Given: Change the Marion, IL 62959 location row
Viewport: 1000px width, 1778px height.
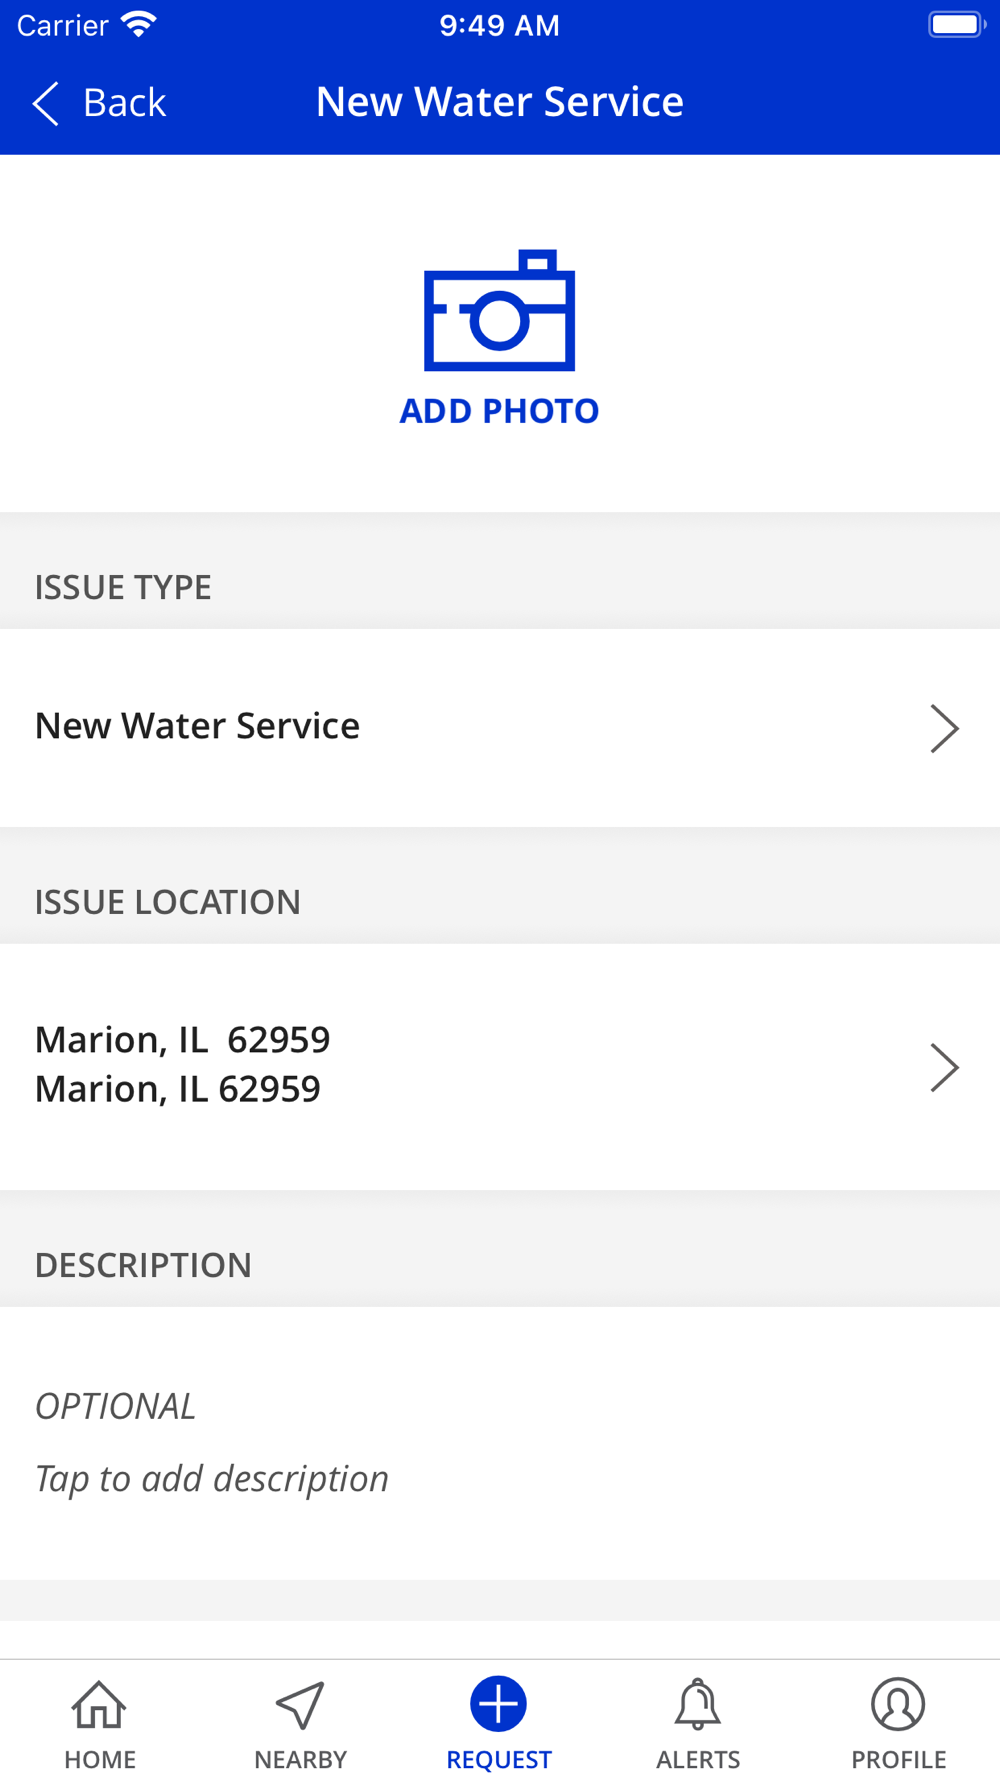Looking at the screenshot, I should (x=500, y=1066).
